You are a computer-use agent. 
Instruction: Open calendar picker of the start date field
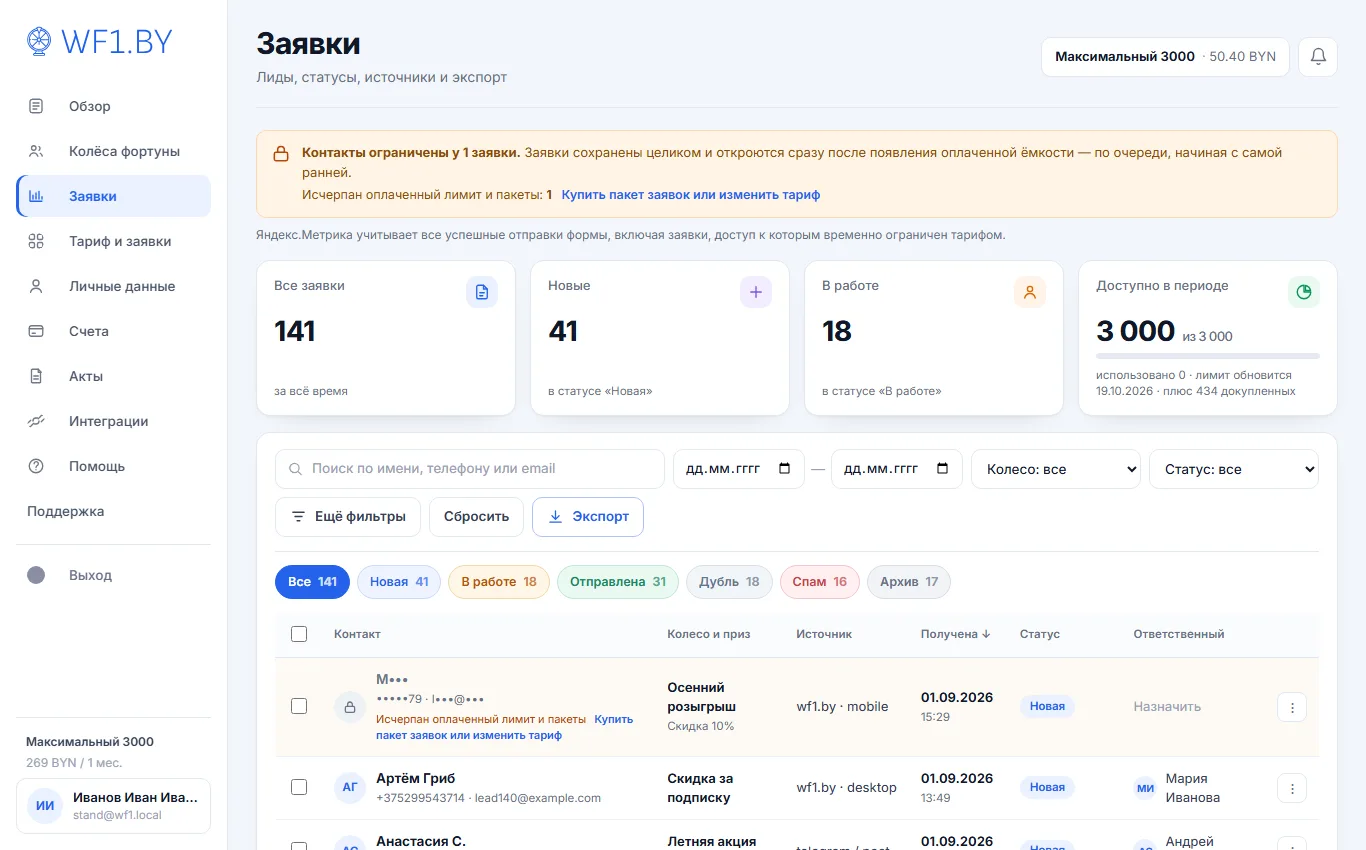784,468
